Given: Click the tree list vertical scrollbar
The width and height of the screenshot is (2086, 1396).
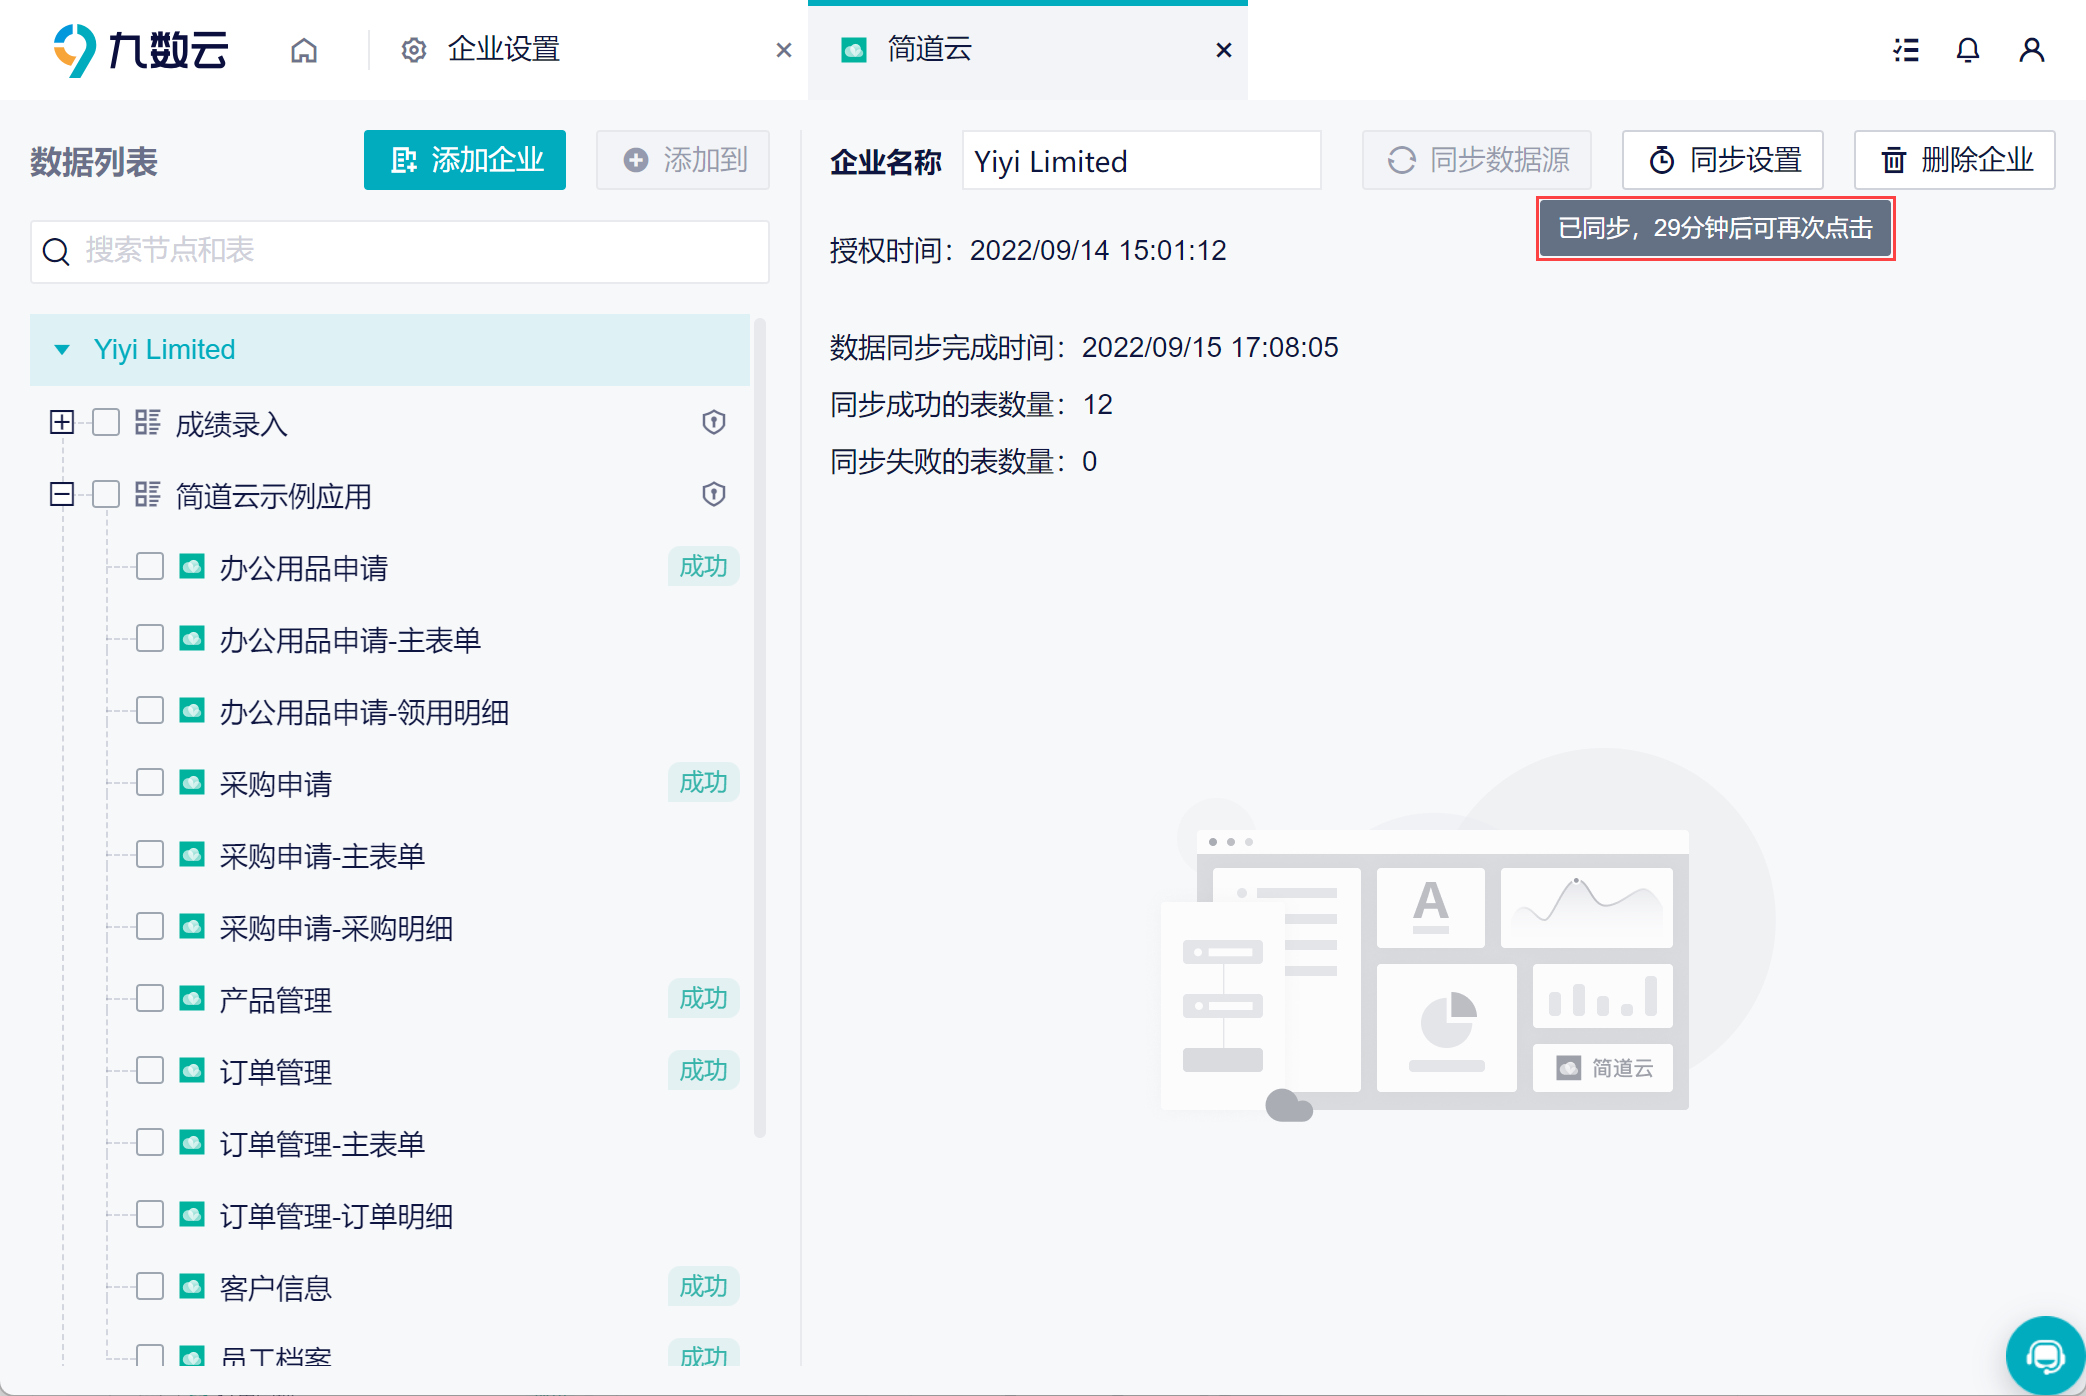Looking at the screenshot, I should pyautogui.click(x=760, y=728).
